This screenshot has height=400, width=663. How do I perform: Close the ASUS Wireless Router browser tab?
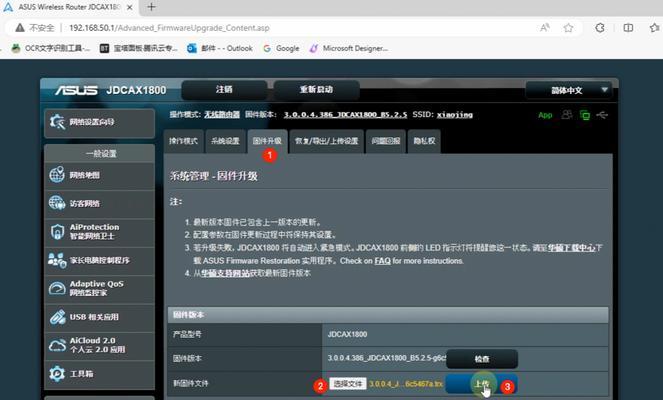pos(130,7)
